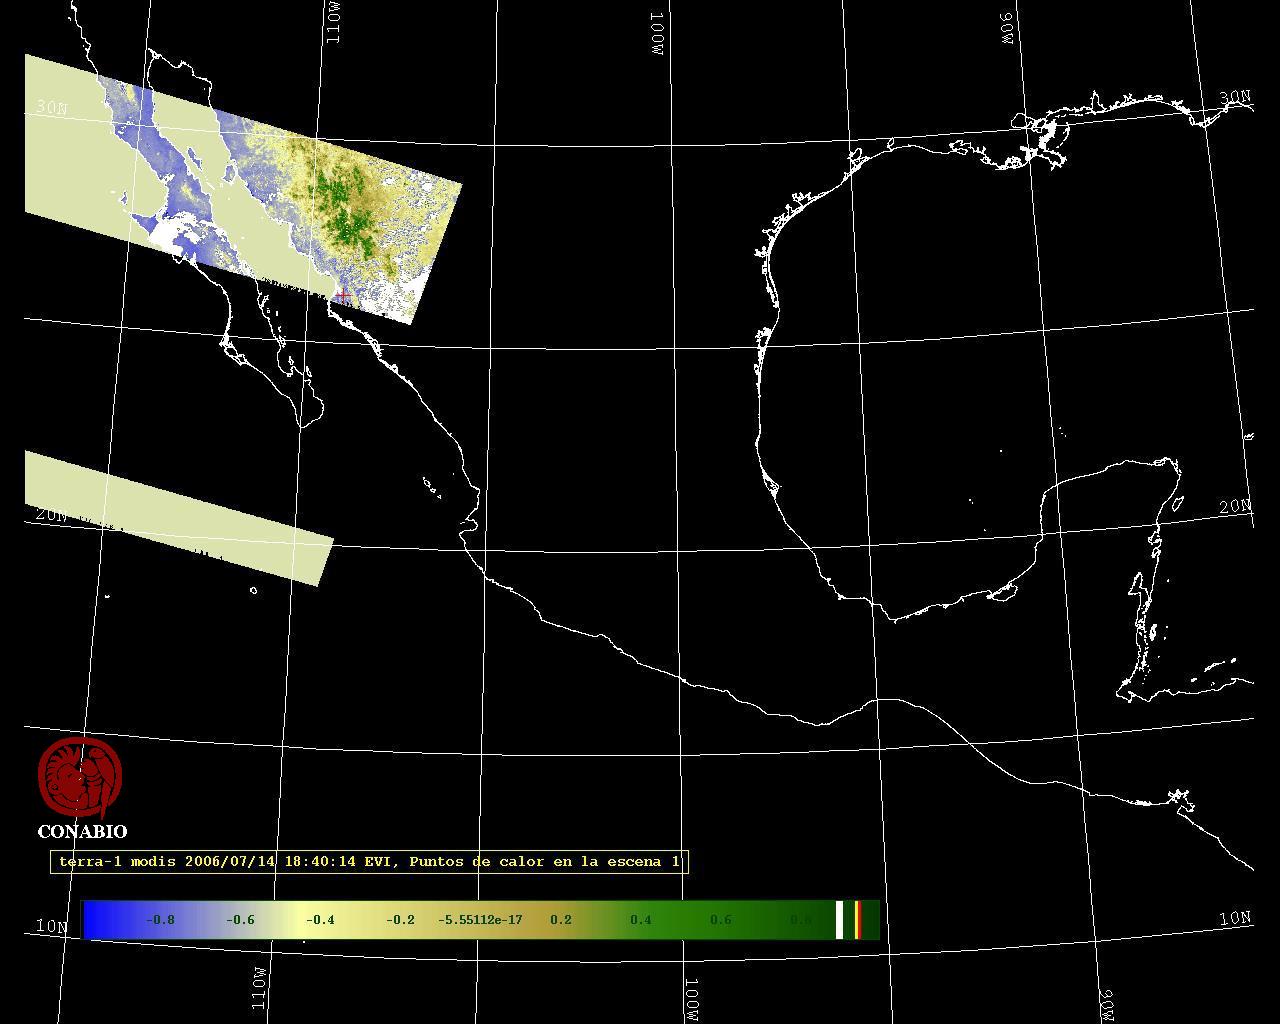Click the 30N latitude label on right edge
Viewport: 1280px width, 1024px height.
click(x=1235, y=97)
